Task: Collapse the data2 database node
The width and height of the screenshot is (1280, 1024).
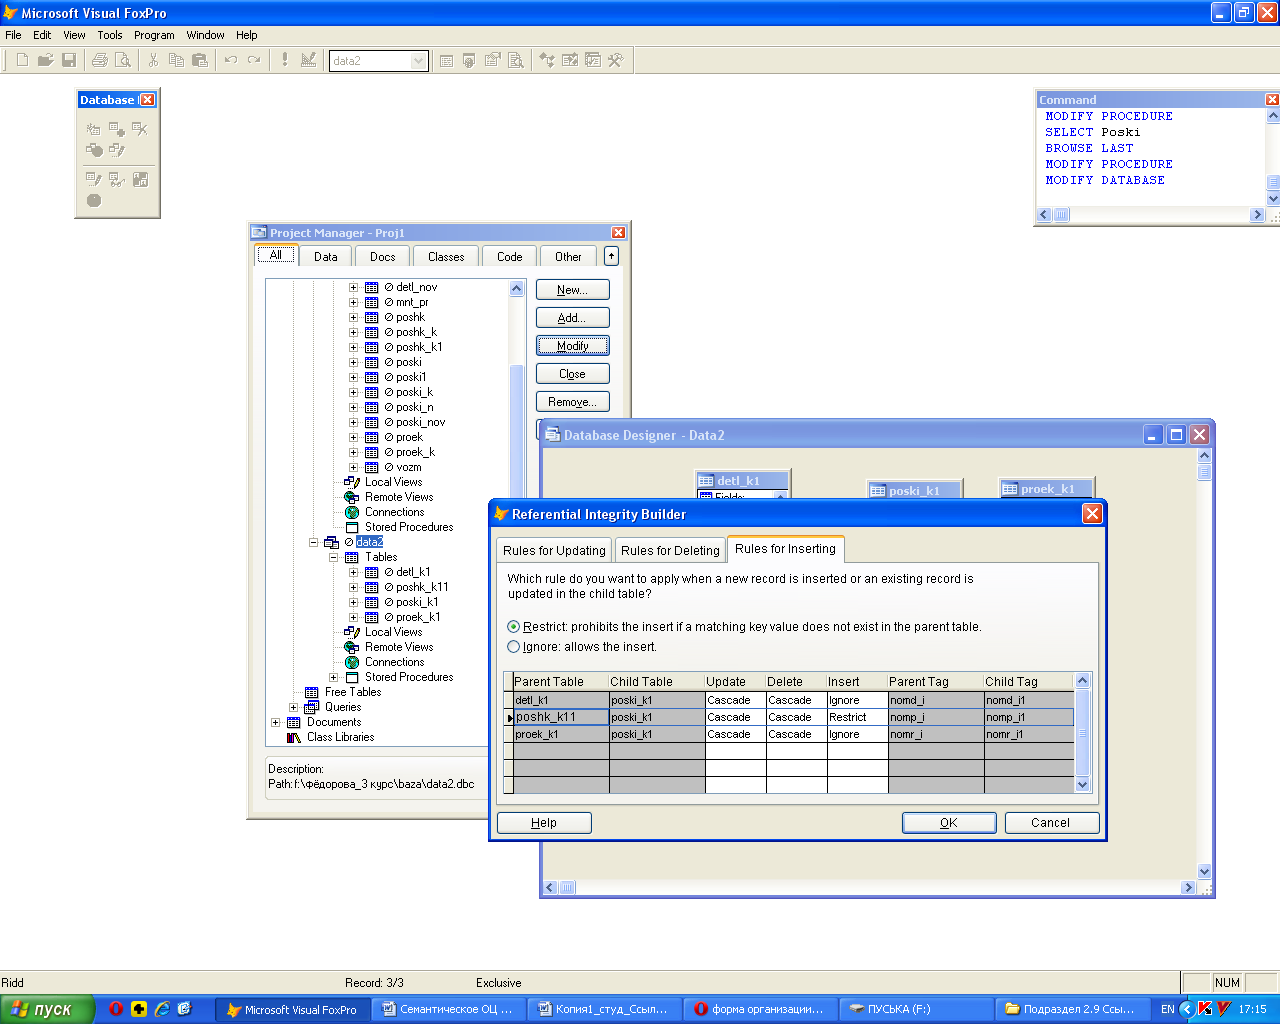Action: click(x=313, y=542)
